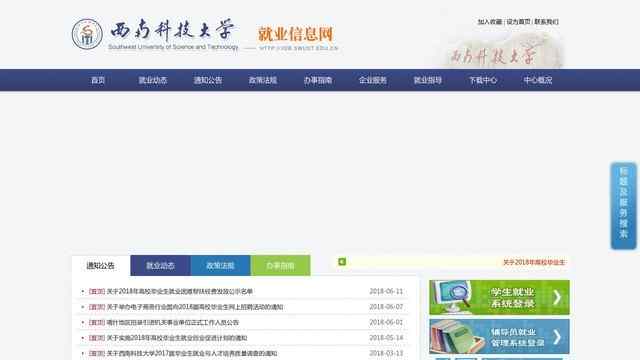Open the 企业服务 navigation item
Screen dimensions: 640x360
pos(373,80)
